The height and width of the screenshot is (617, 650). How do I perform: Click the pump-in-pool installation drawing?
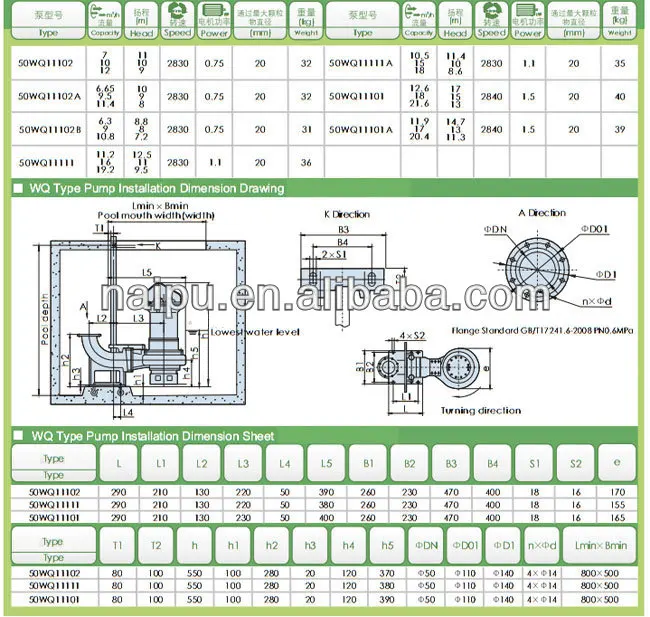[x=148, y=323]
